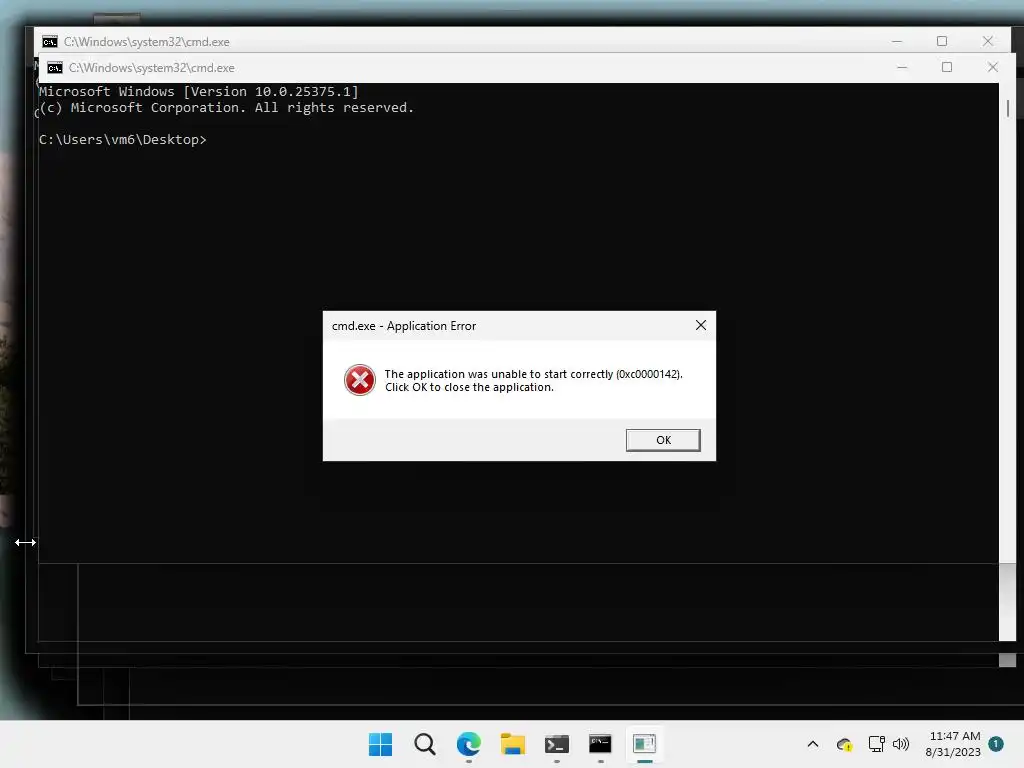Click the C:\Users\vm6\Desktop> prompt line
The image size is (1024, 768).
point(123,140)
